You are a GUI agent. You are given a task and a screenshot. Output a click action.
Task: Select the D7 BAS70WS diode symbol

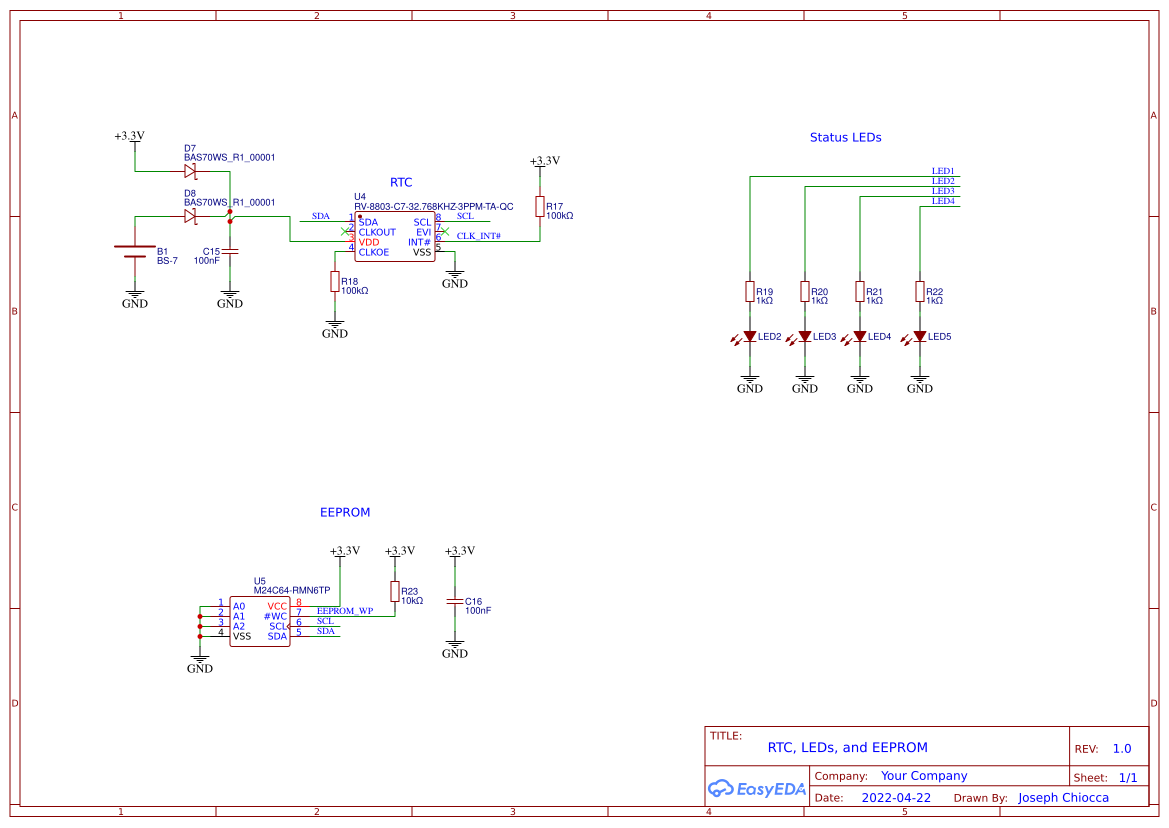click(x=190, y=171)
